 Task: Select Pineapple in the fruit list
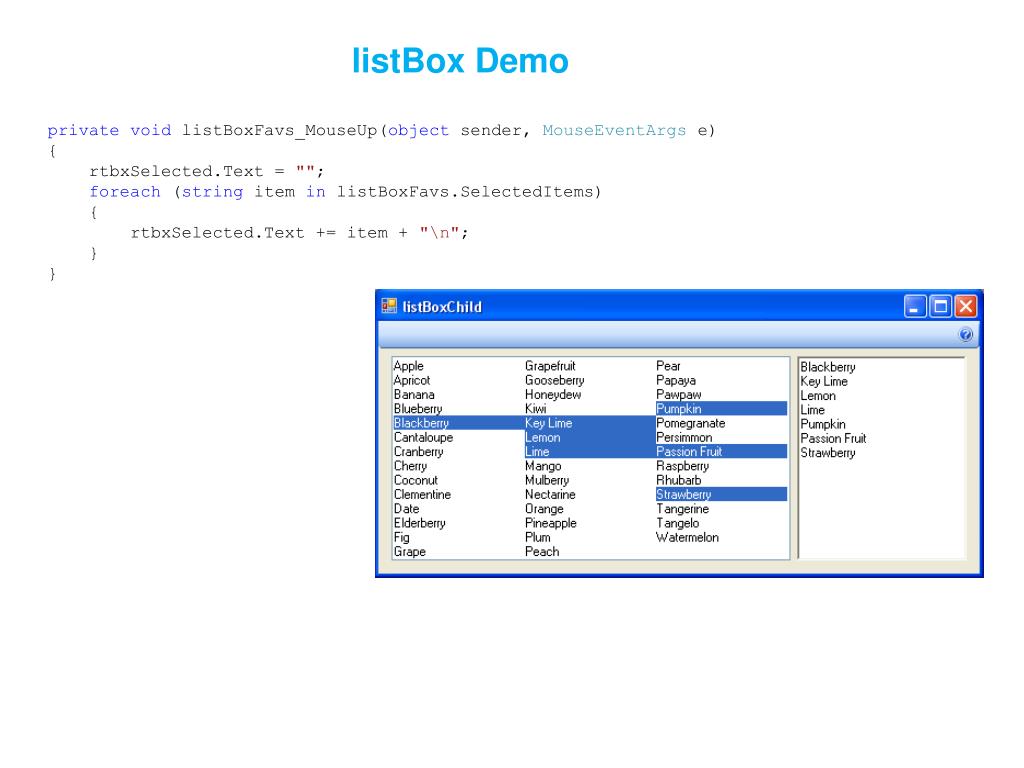coord(551,524)
